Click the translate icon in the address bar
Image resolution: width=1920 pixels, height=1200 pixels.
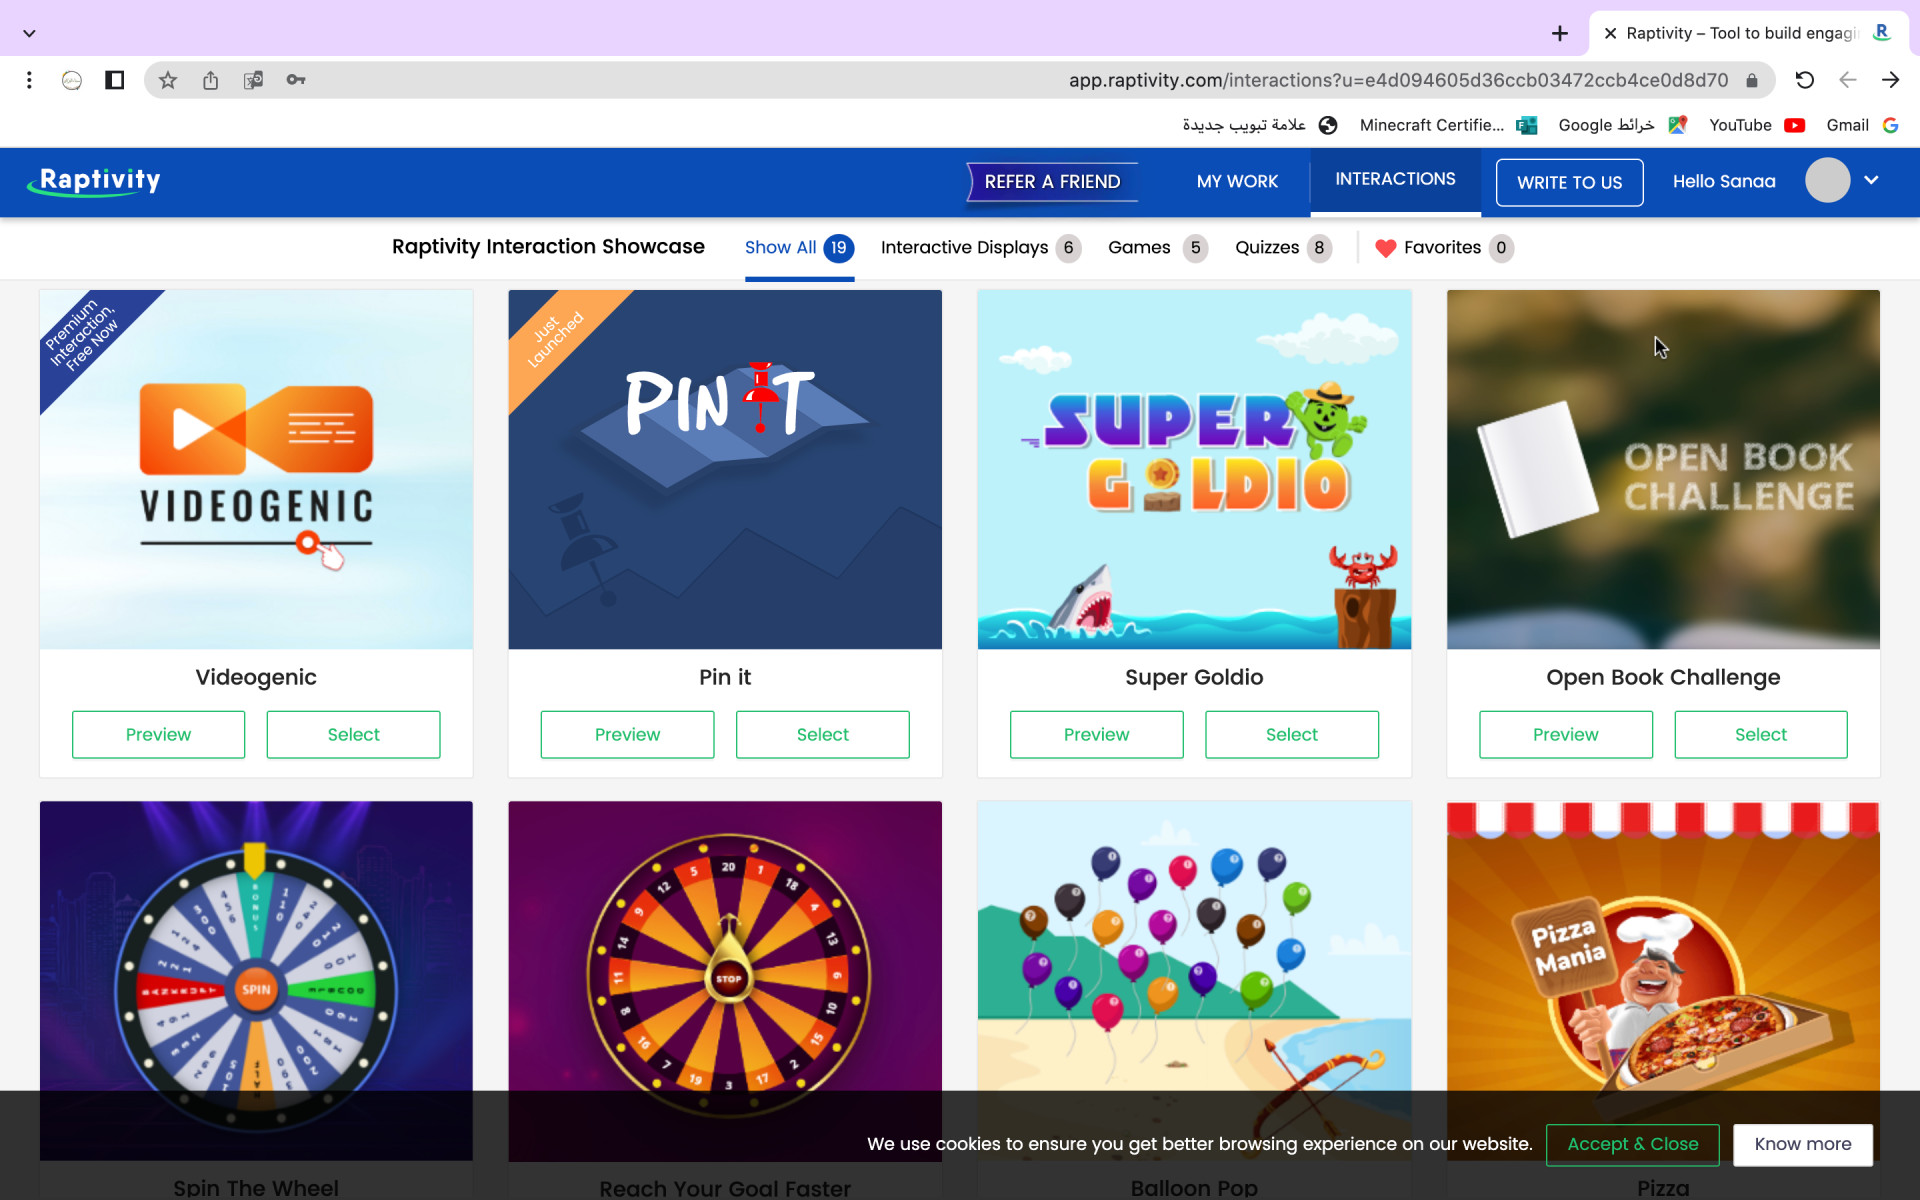coord(253,80)
